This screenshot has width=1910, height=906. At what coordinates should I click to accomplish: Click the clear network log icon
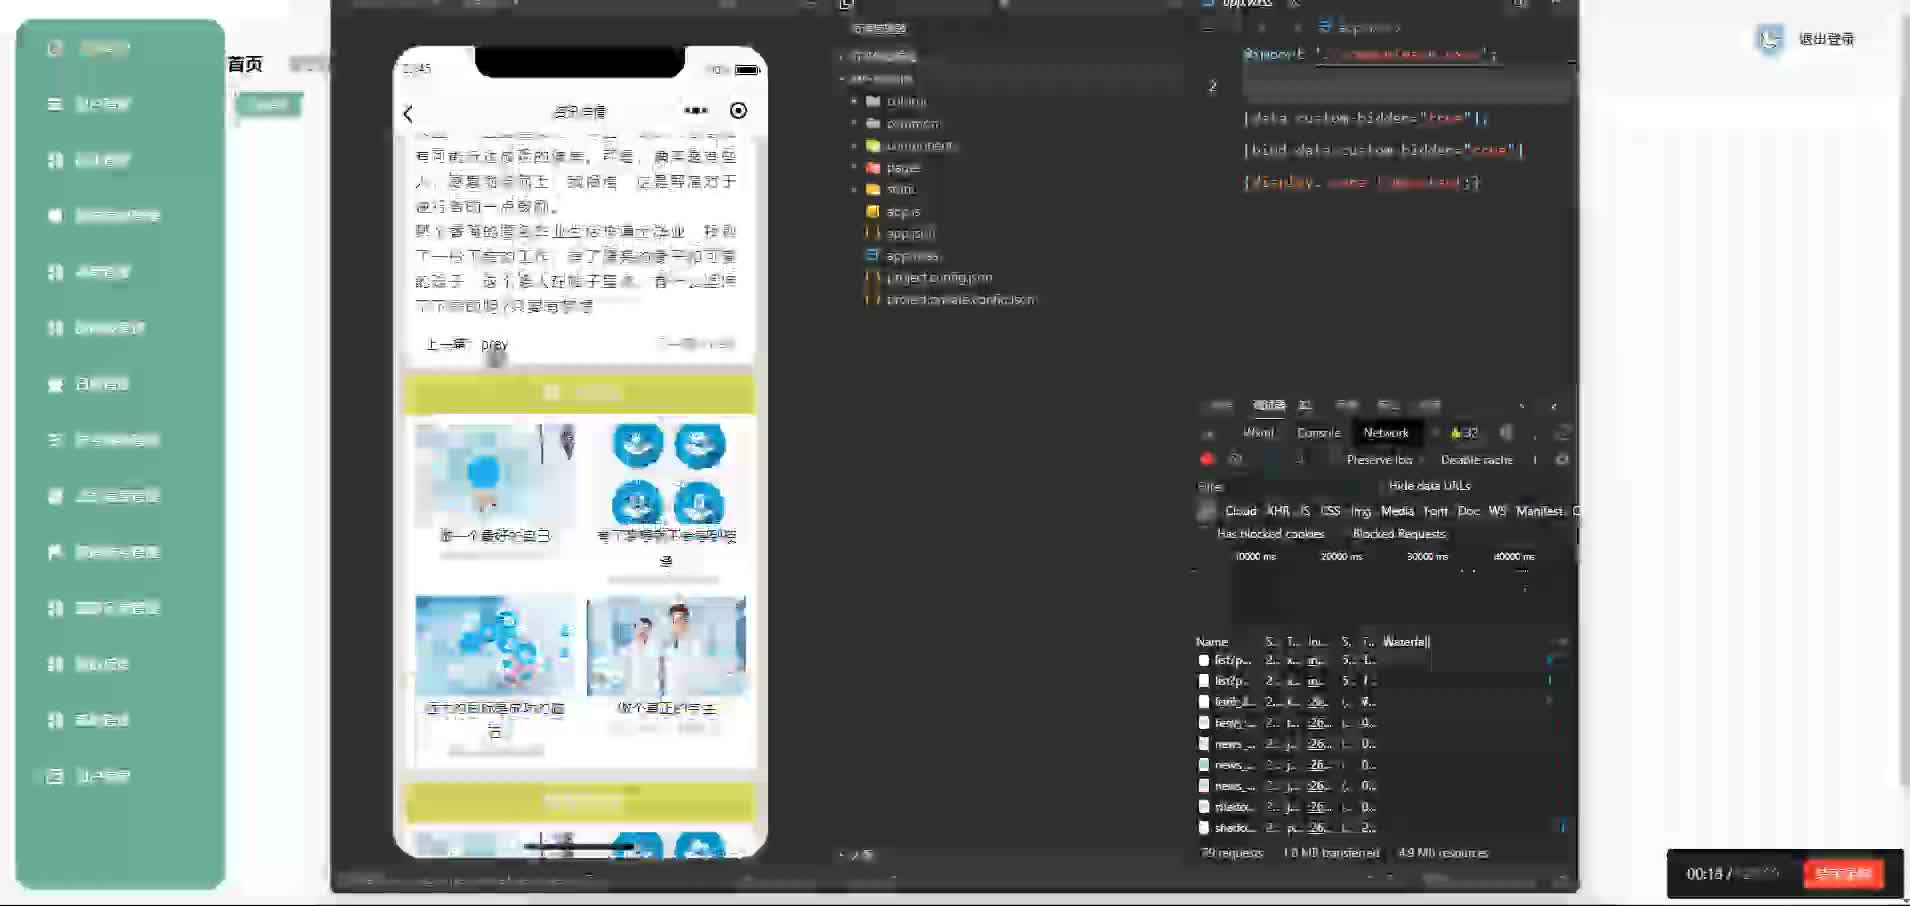click(x=1236, y=459)
